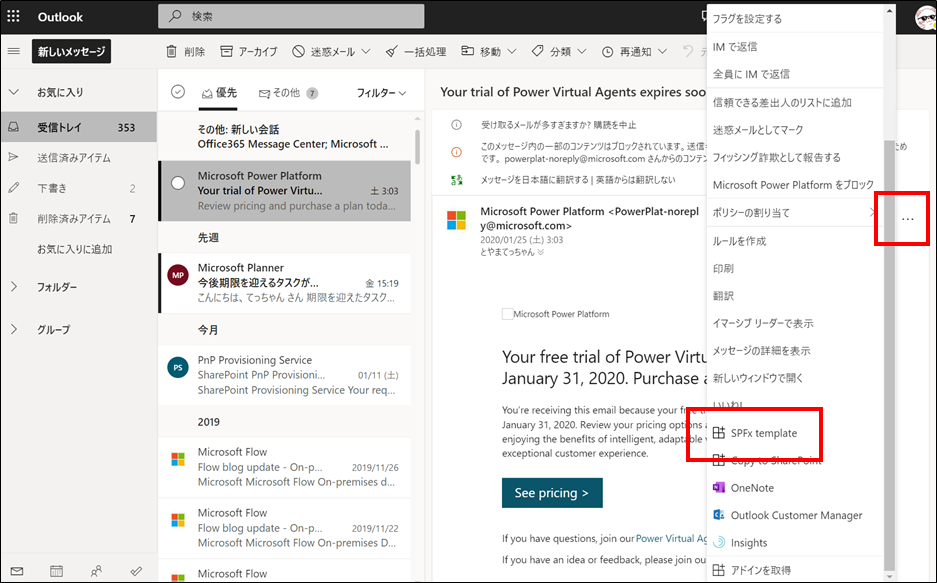Select イマーシブ リーダーで表示 menu item
Viewport: 937px width, 583px height.
(x=795, y=323)
